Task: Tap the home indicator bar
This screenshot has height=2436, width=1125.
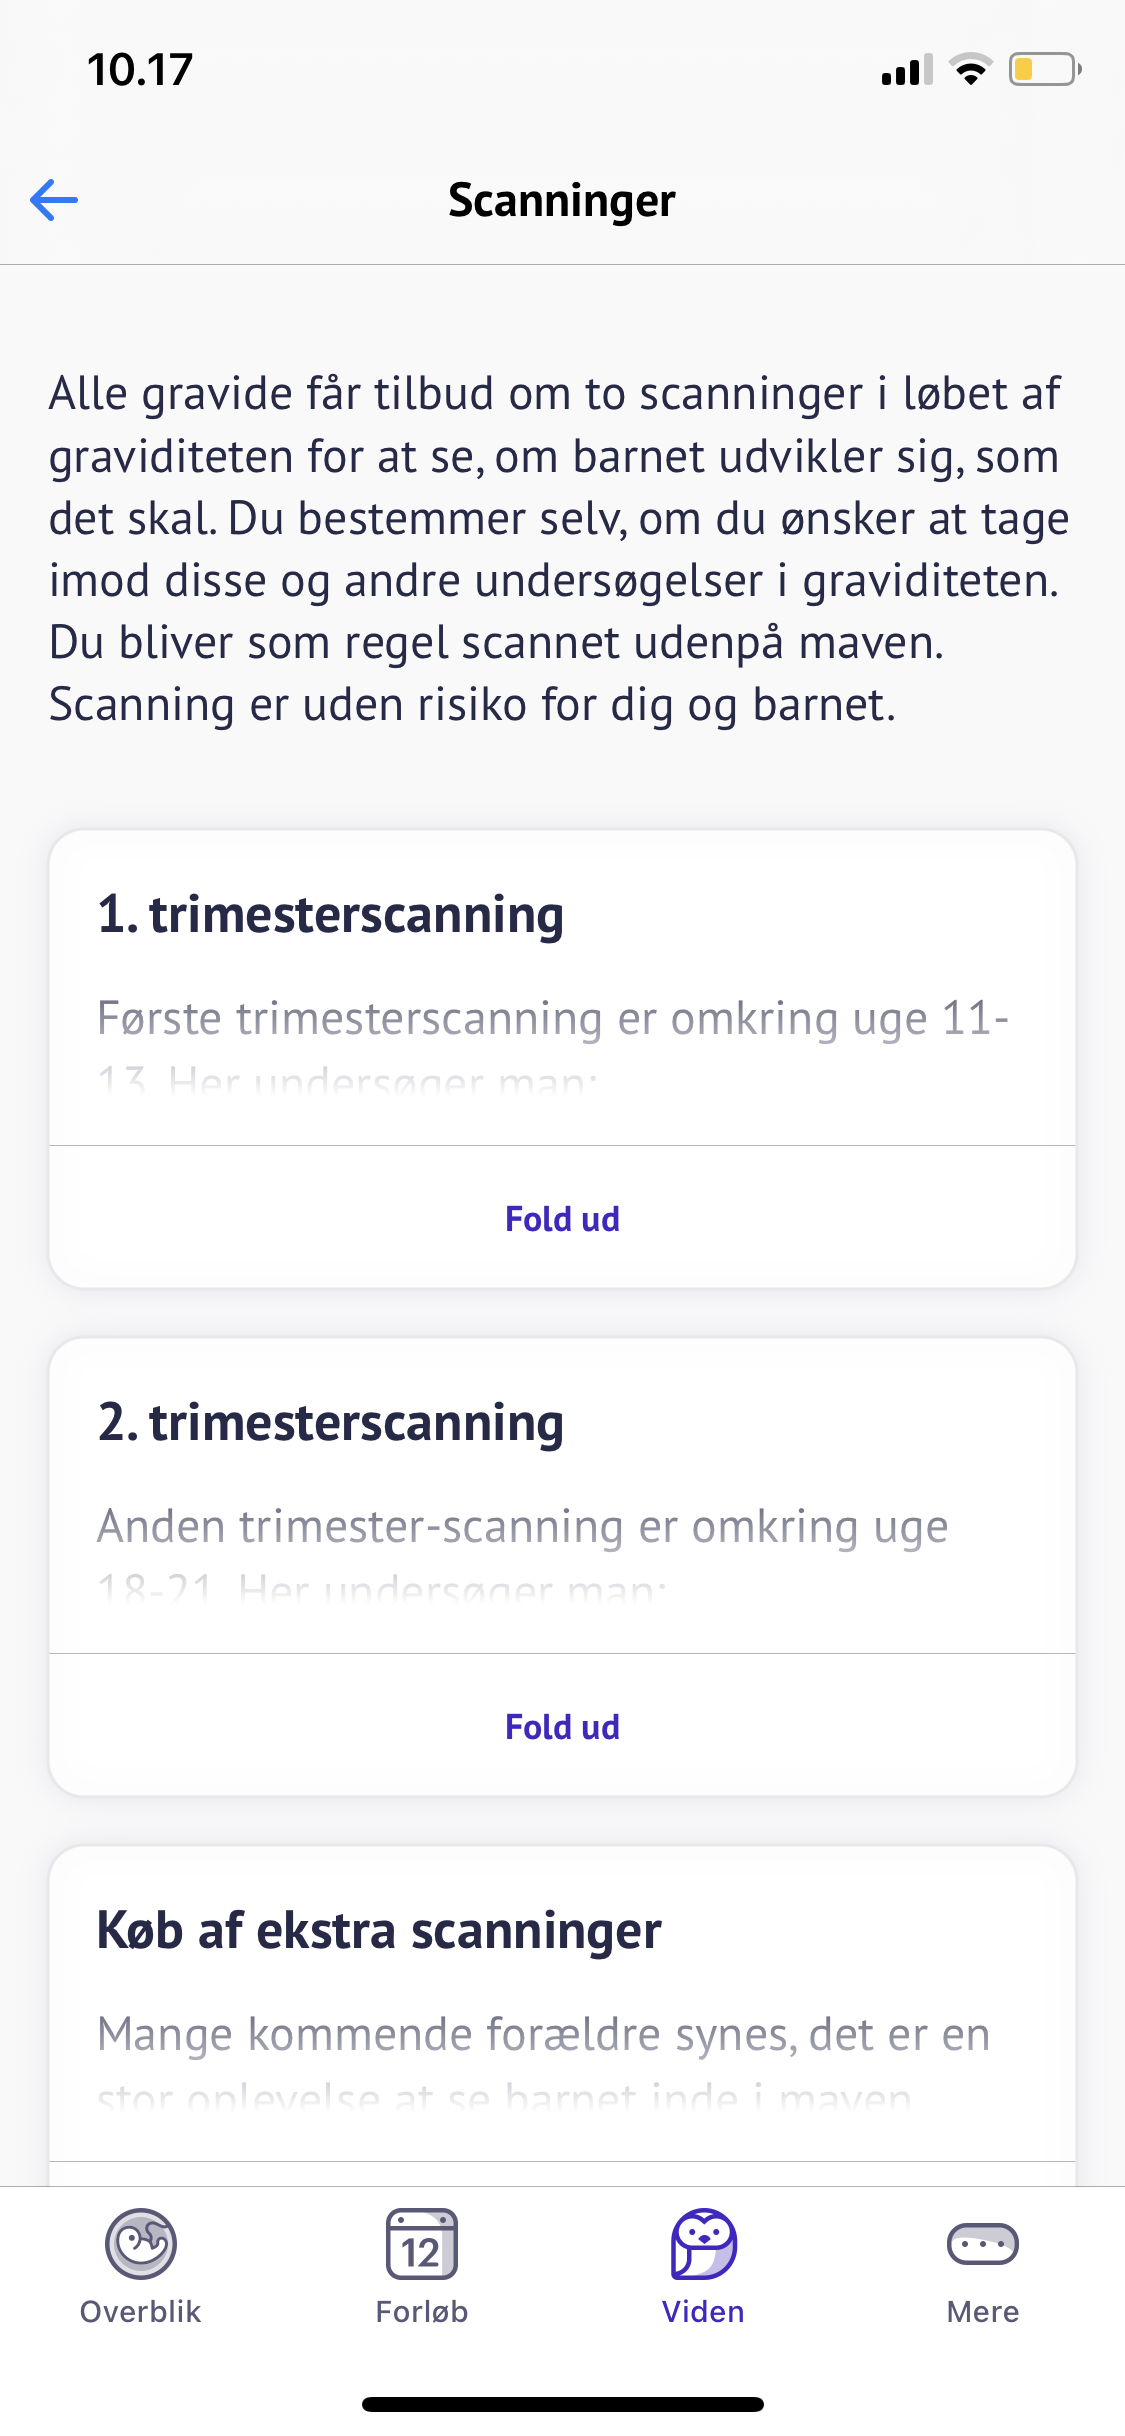Action: [562, 2404]
